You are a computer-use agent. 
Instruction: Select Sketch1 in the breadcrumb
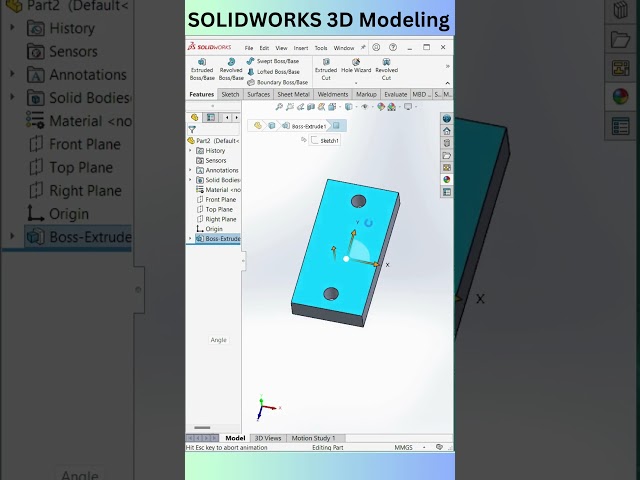point(325,140)
